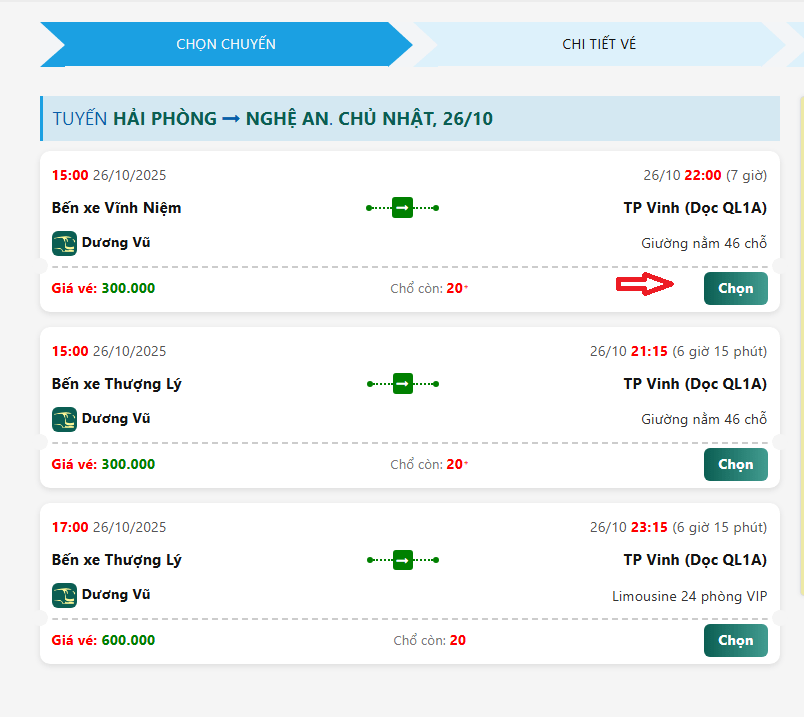Screen dimensions: 804x717
Task: Click Dương Vũ logo in Limousine VIP trip
Action: click(x=64, y=595)
